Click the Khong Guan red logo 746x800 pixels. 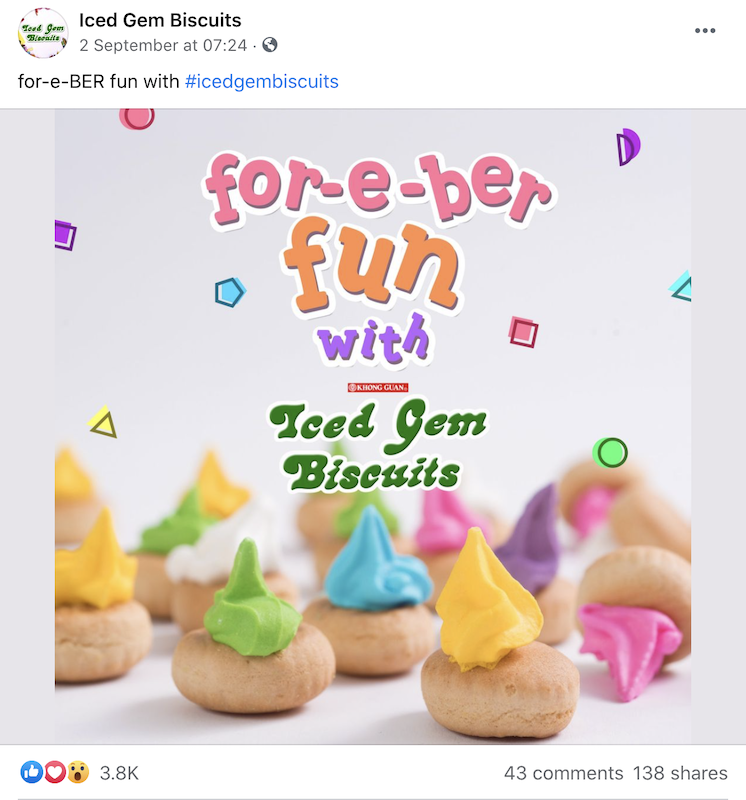378,387
